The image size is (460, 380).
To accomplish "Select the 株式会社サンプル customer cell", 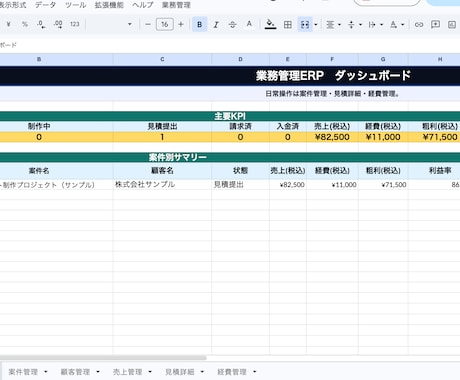I will (x=162, y=184).
